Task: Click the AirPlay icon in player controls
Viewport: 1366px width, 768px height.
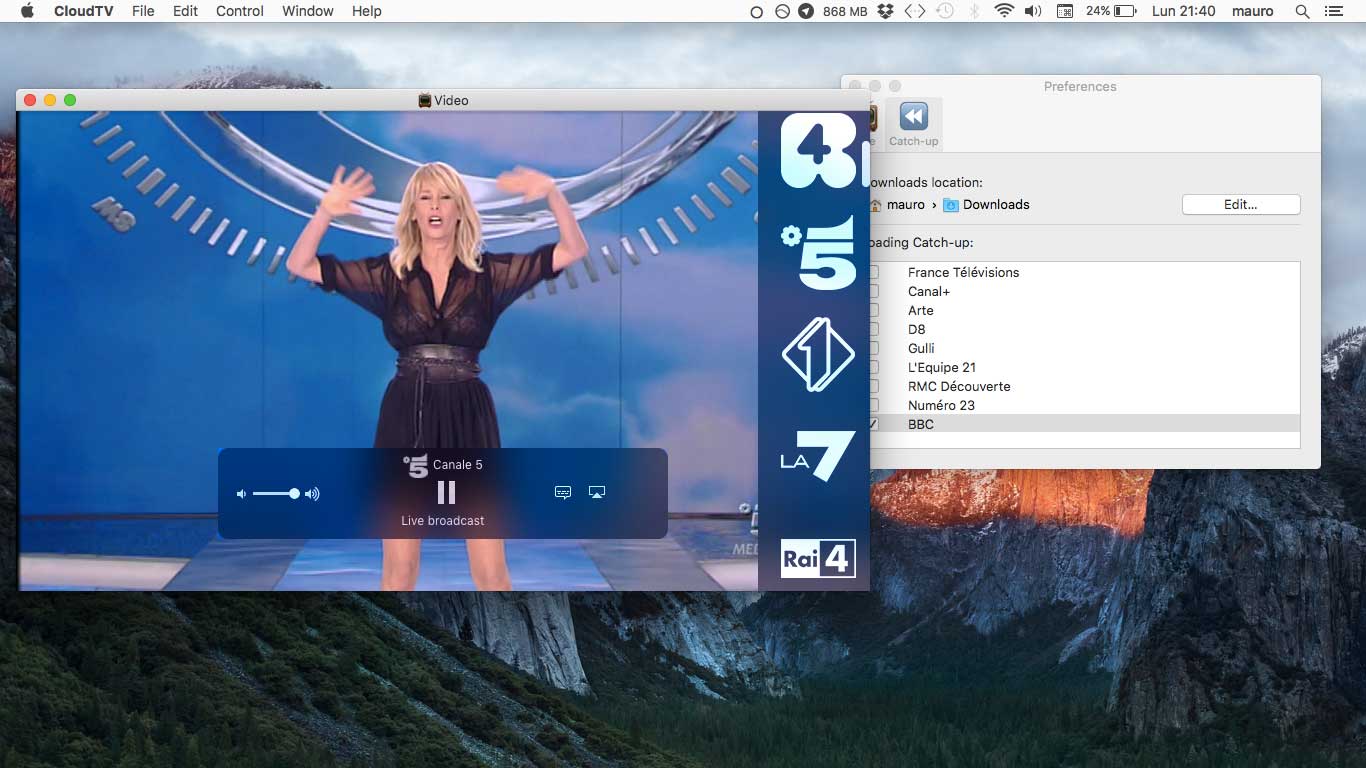Action: (x=597, y=492)
